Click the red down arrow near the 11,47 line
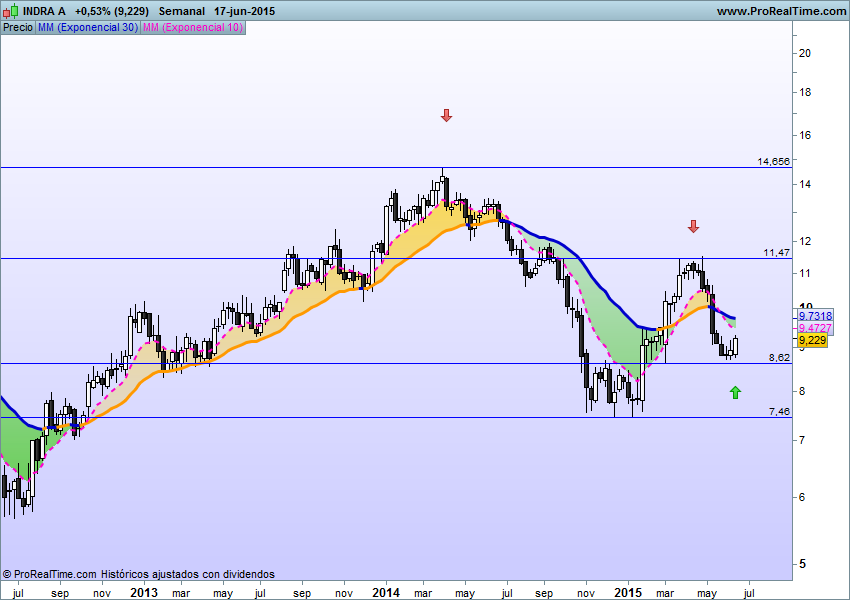Screen dimensions: 850x600 (693, 227)
